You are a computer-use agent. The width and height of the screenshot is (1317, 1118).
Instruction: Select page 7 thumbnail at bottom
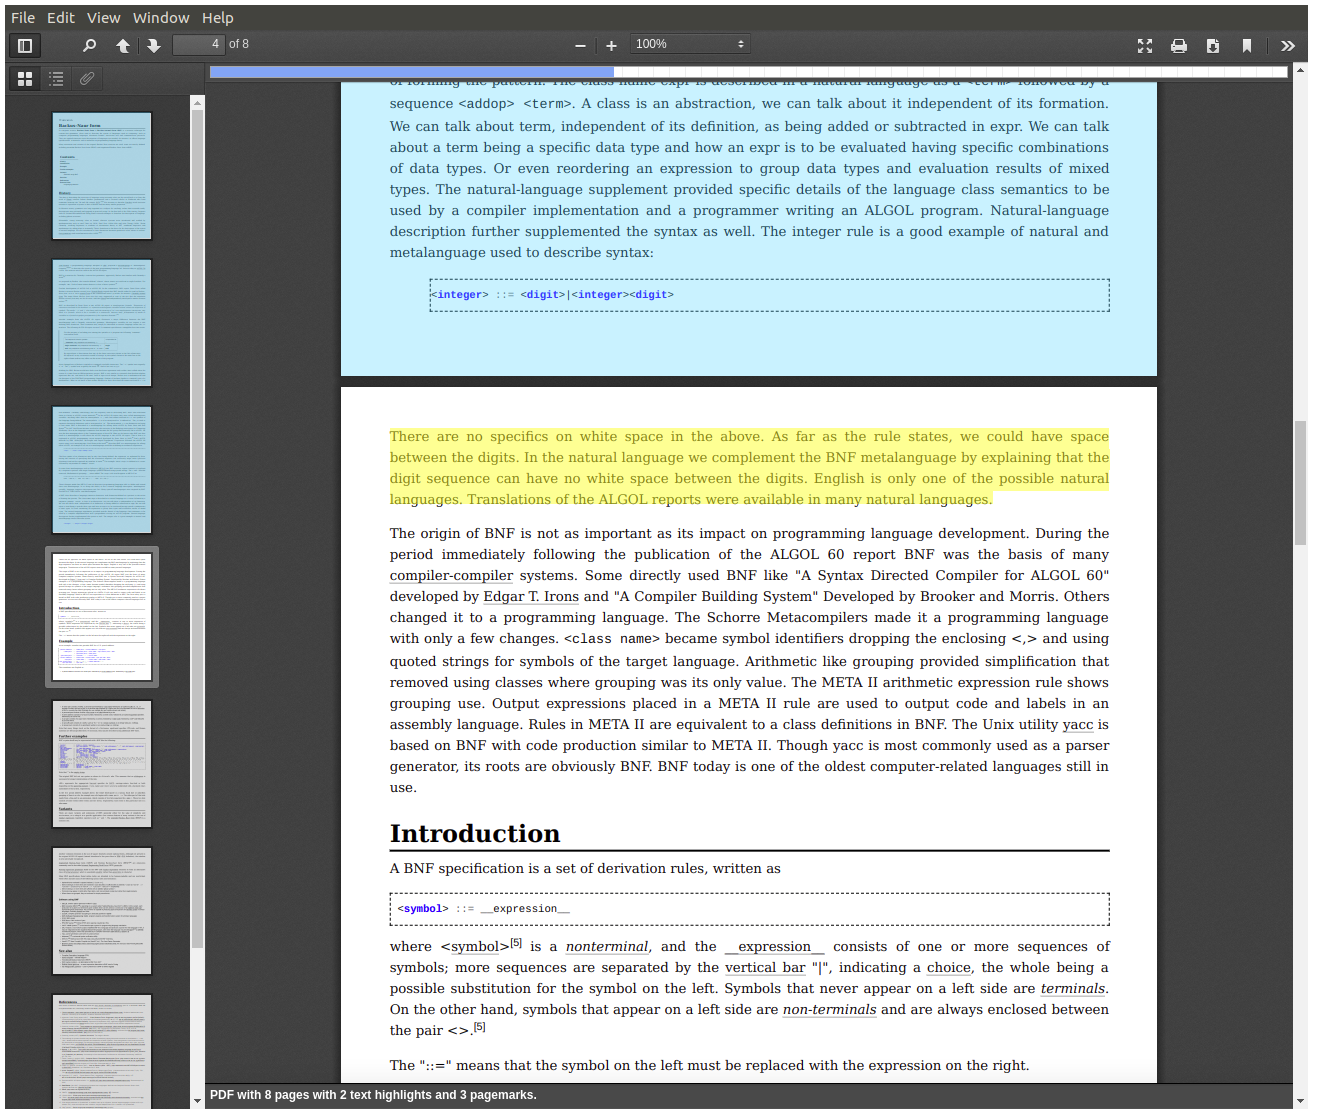tap(102, 1051)
